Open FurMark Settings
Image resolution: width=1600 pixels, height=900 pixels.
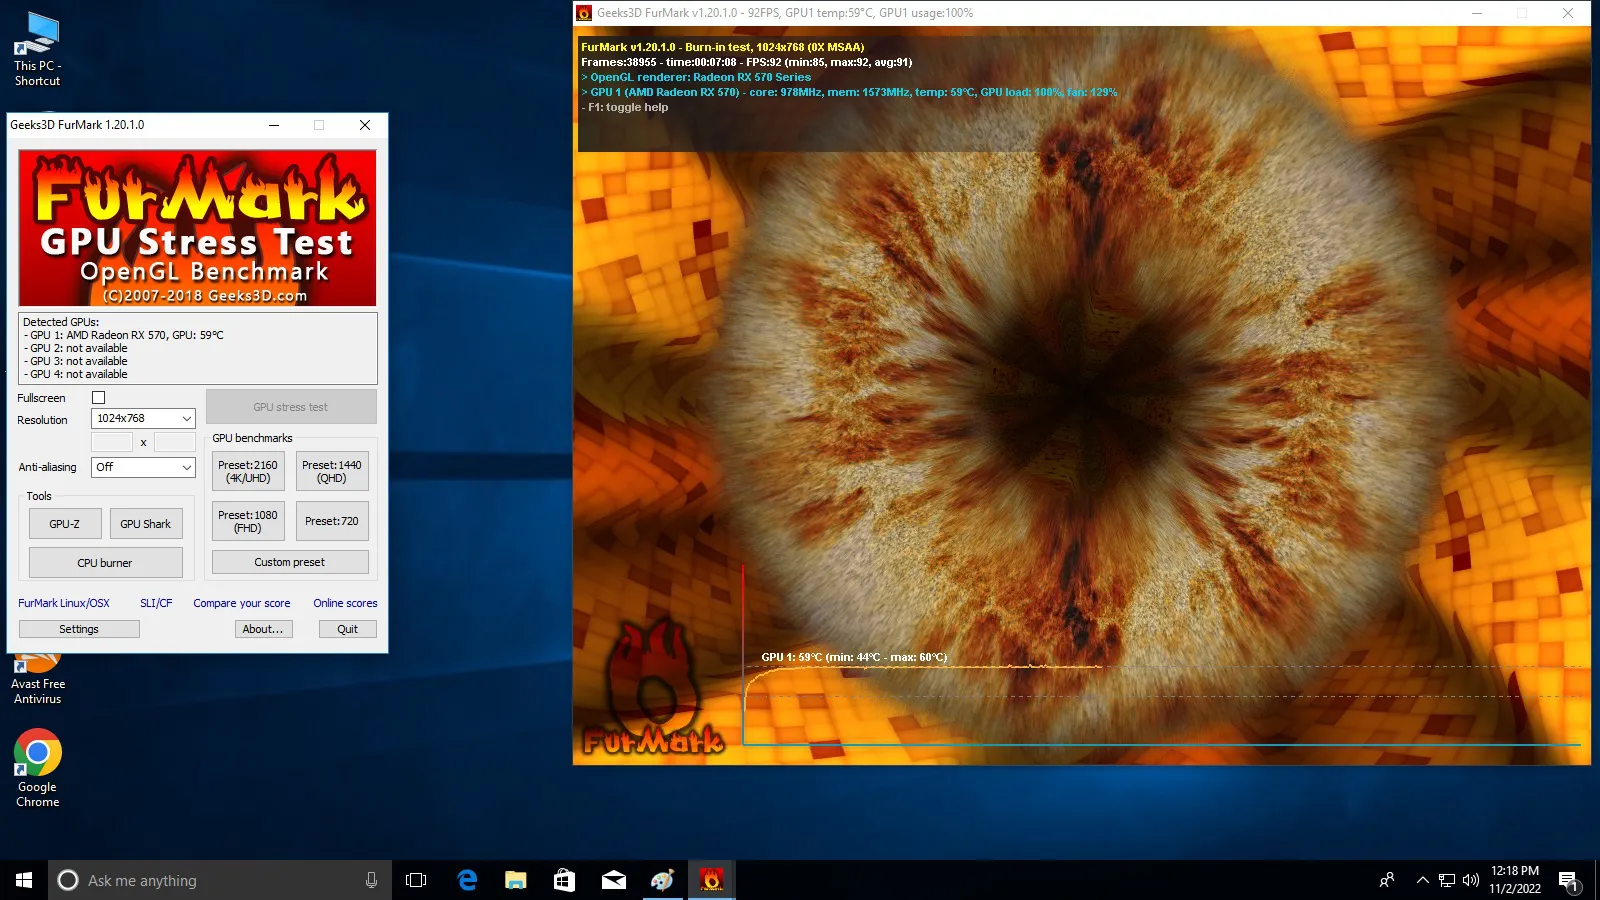(79, 629)
